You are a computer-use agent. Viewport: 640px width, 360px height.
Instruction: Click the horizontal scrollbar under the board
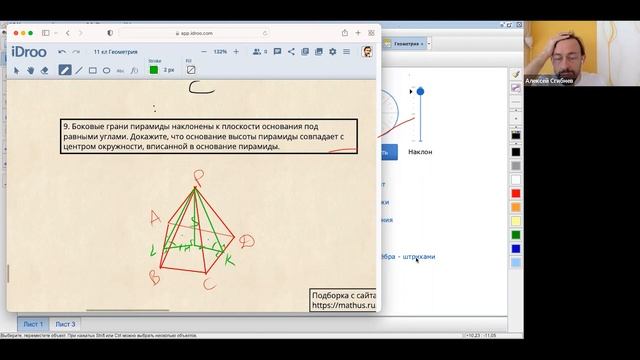click(x=128, y=310)
